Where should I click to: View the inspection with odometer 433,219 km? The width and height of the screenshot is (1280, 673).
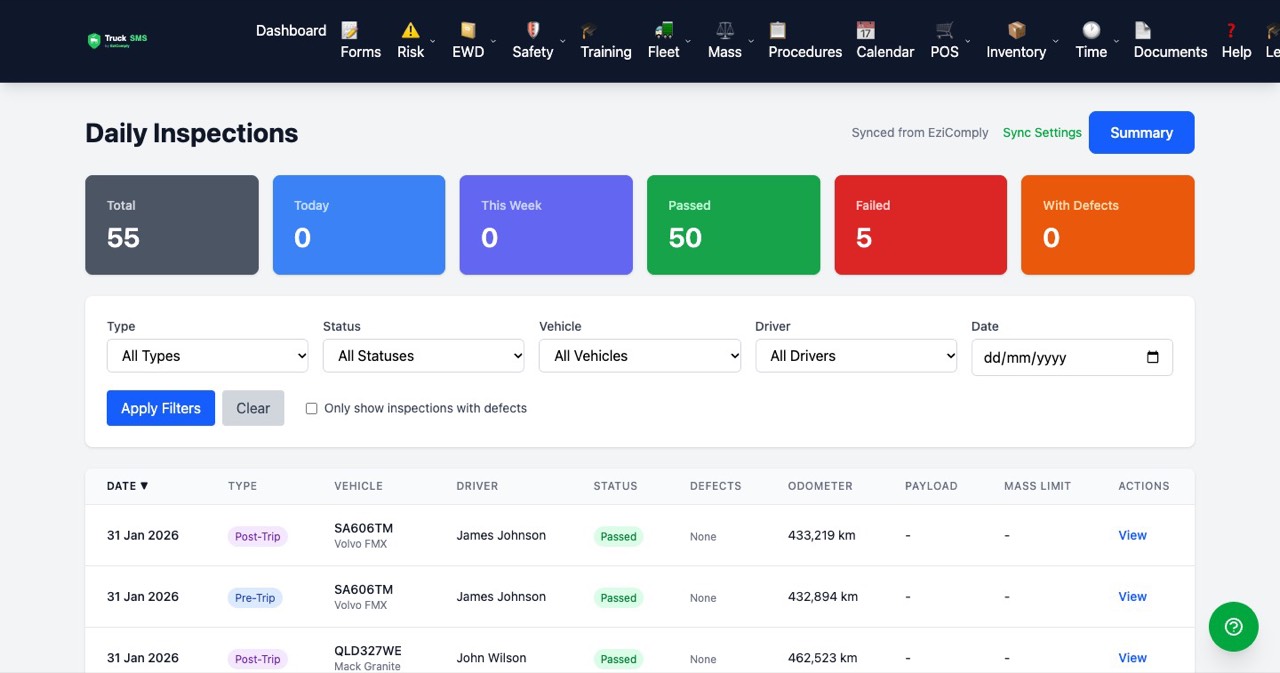pyautogui.click(x=1132, y=535)
